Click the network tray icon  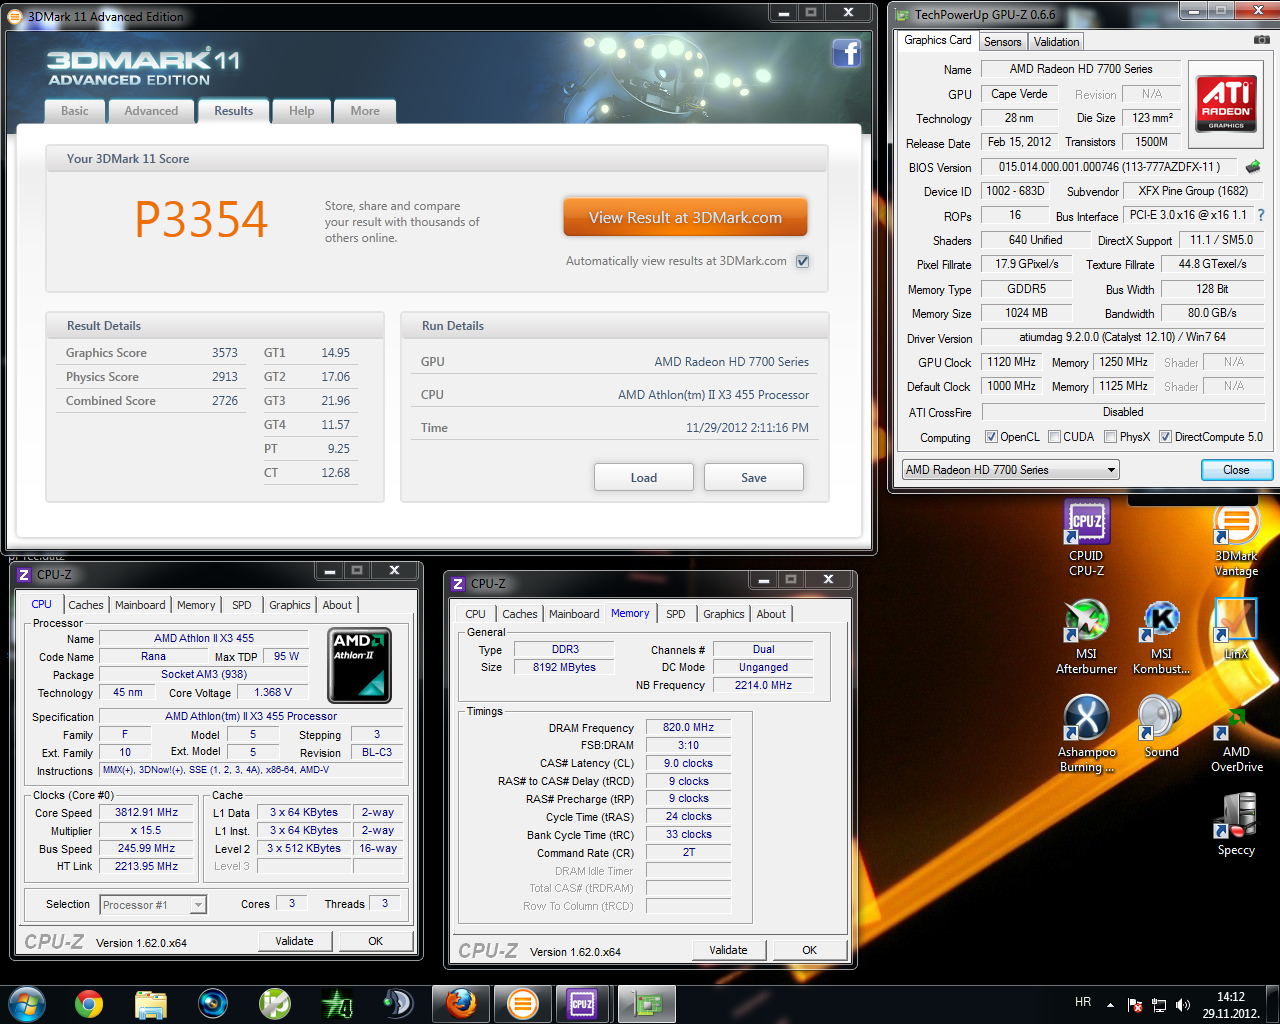pyautogui.click(x=1159, y=1004)
